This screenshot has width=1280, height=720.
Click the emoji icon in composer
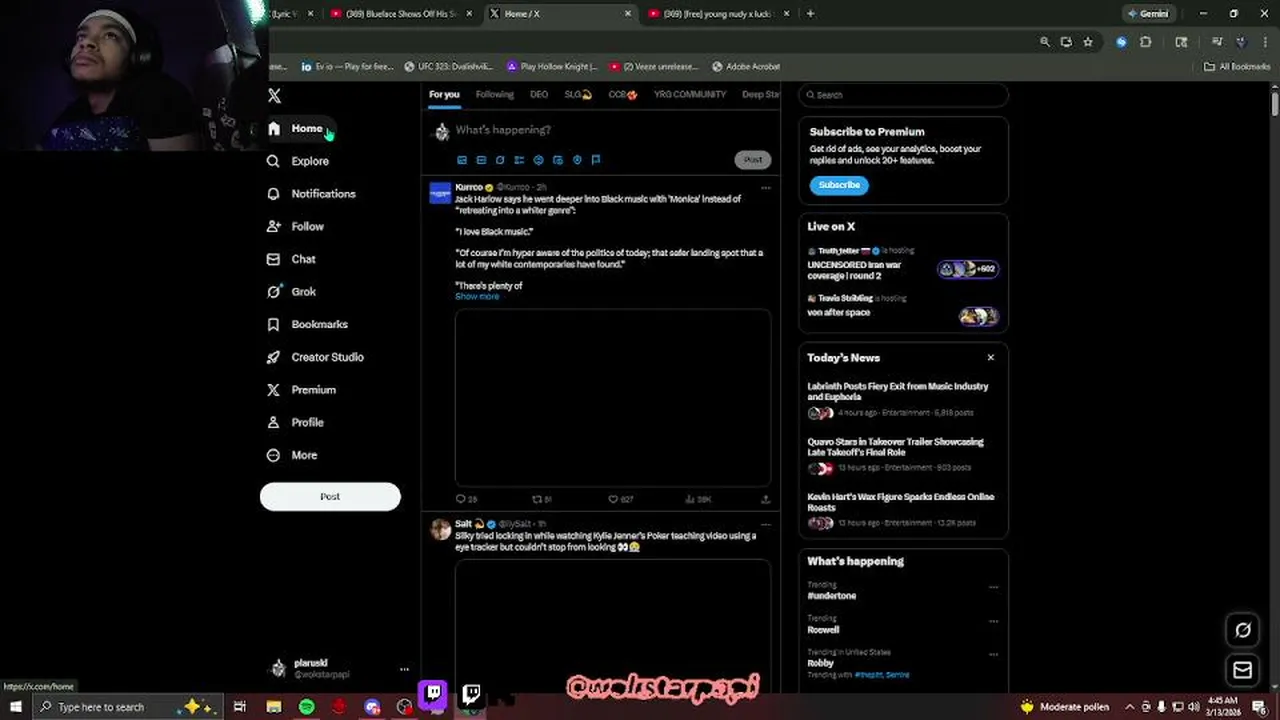(x=538, y=160)
